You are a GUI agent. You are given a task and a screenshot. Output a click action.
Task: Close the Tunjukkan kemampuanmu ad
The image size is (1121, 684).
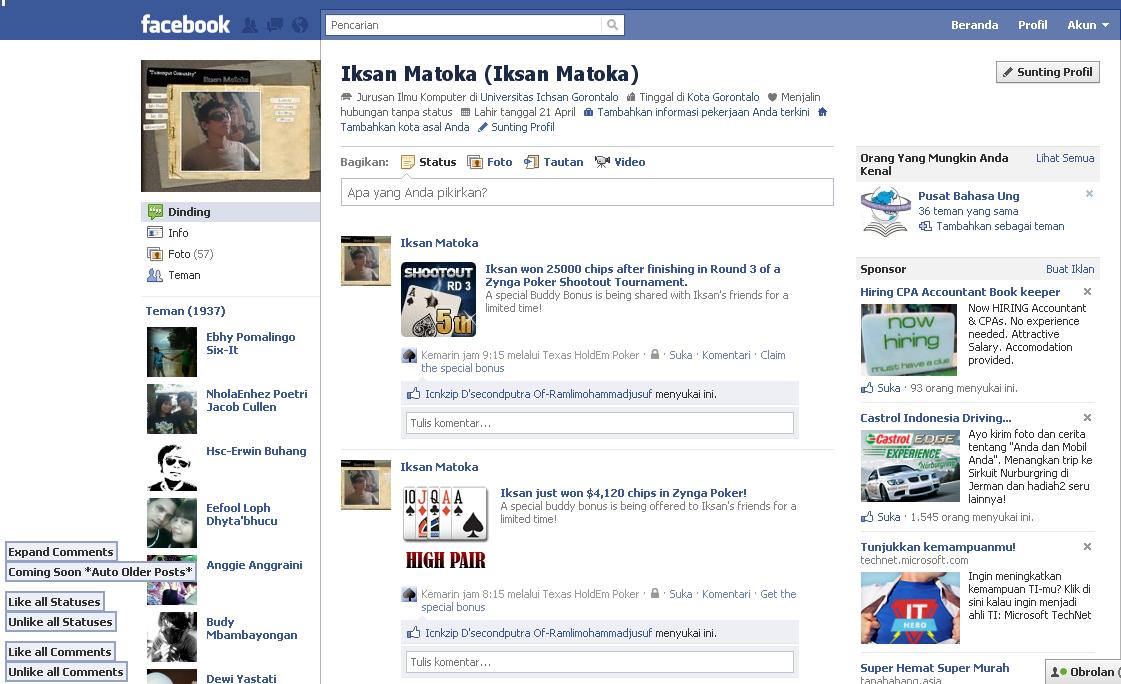coord(1087,547)
